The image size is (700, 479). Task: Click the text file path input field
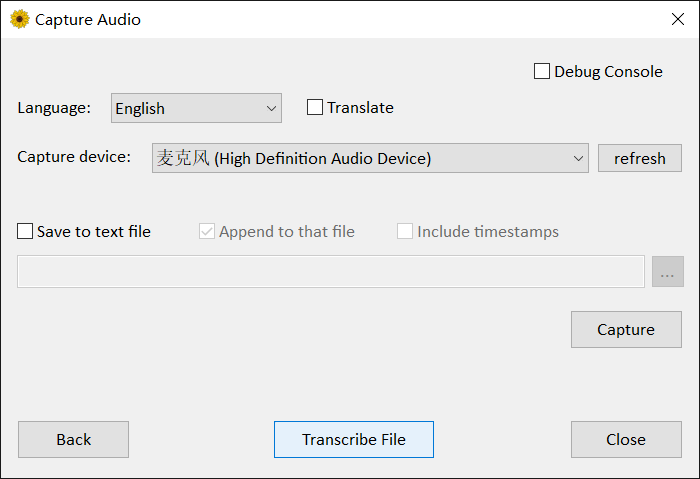pyautogui.click(x=331, y=271)
